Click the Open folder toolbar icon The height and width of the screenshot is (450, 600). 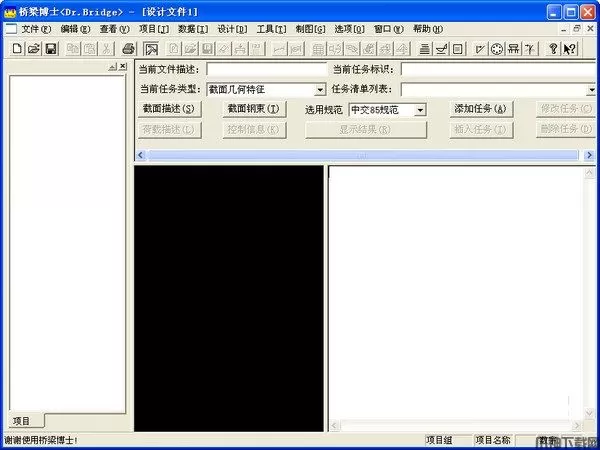point(34,49)
